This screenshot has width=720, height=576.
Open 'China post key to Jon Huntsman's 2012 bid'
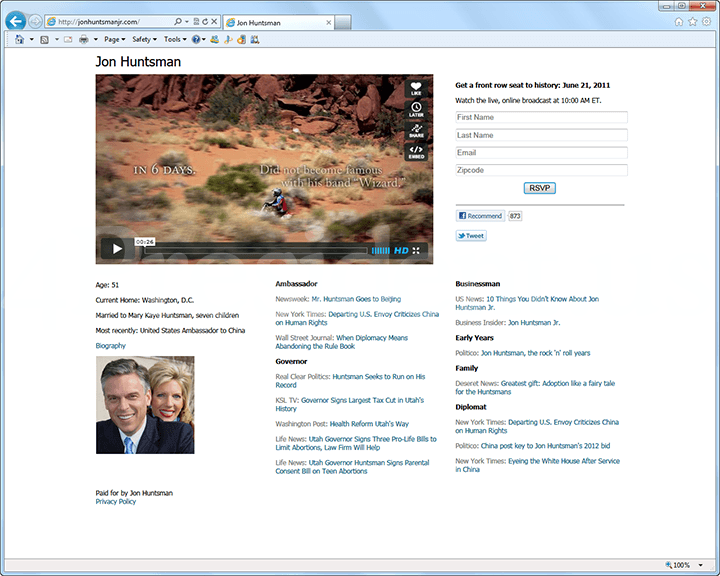546,446
